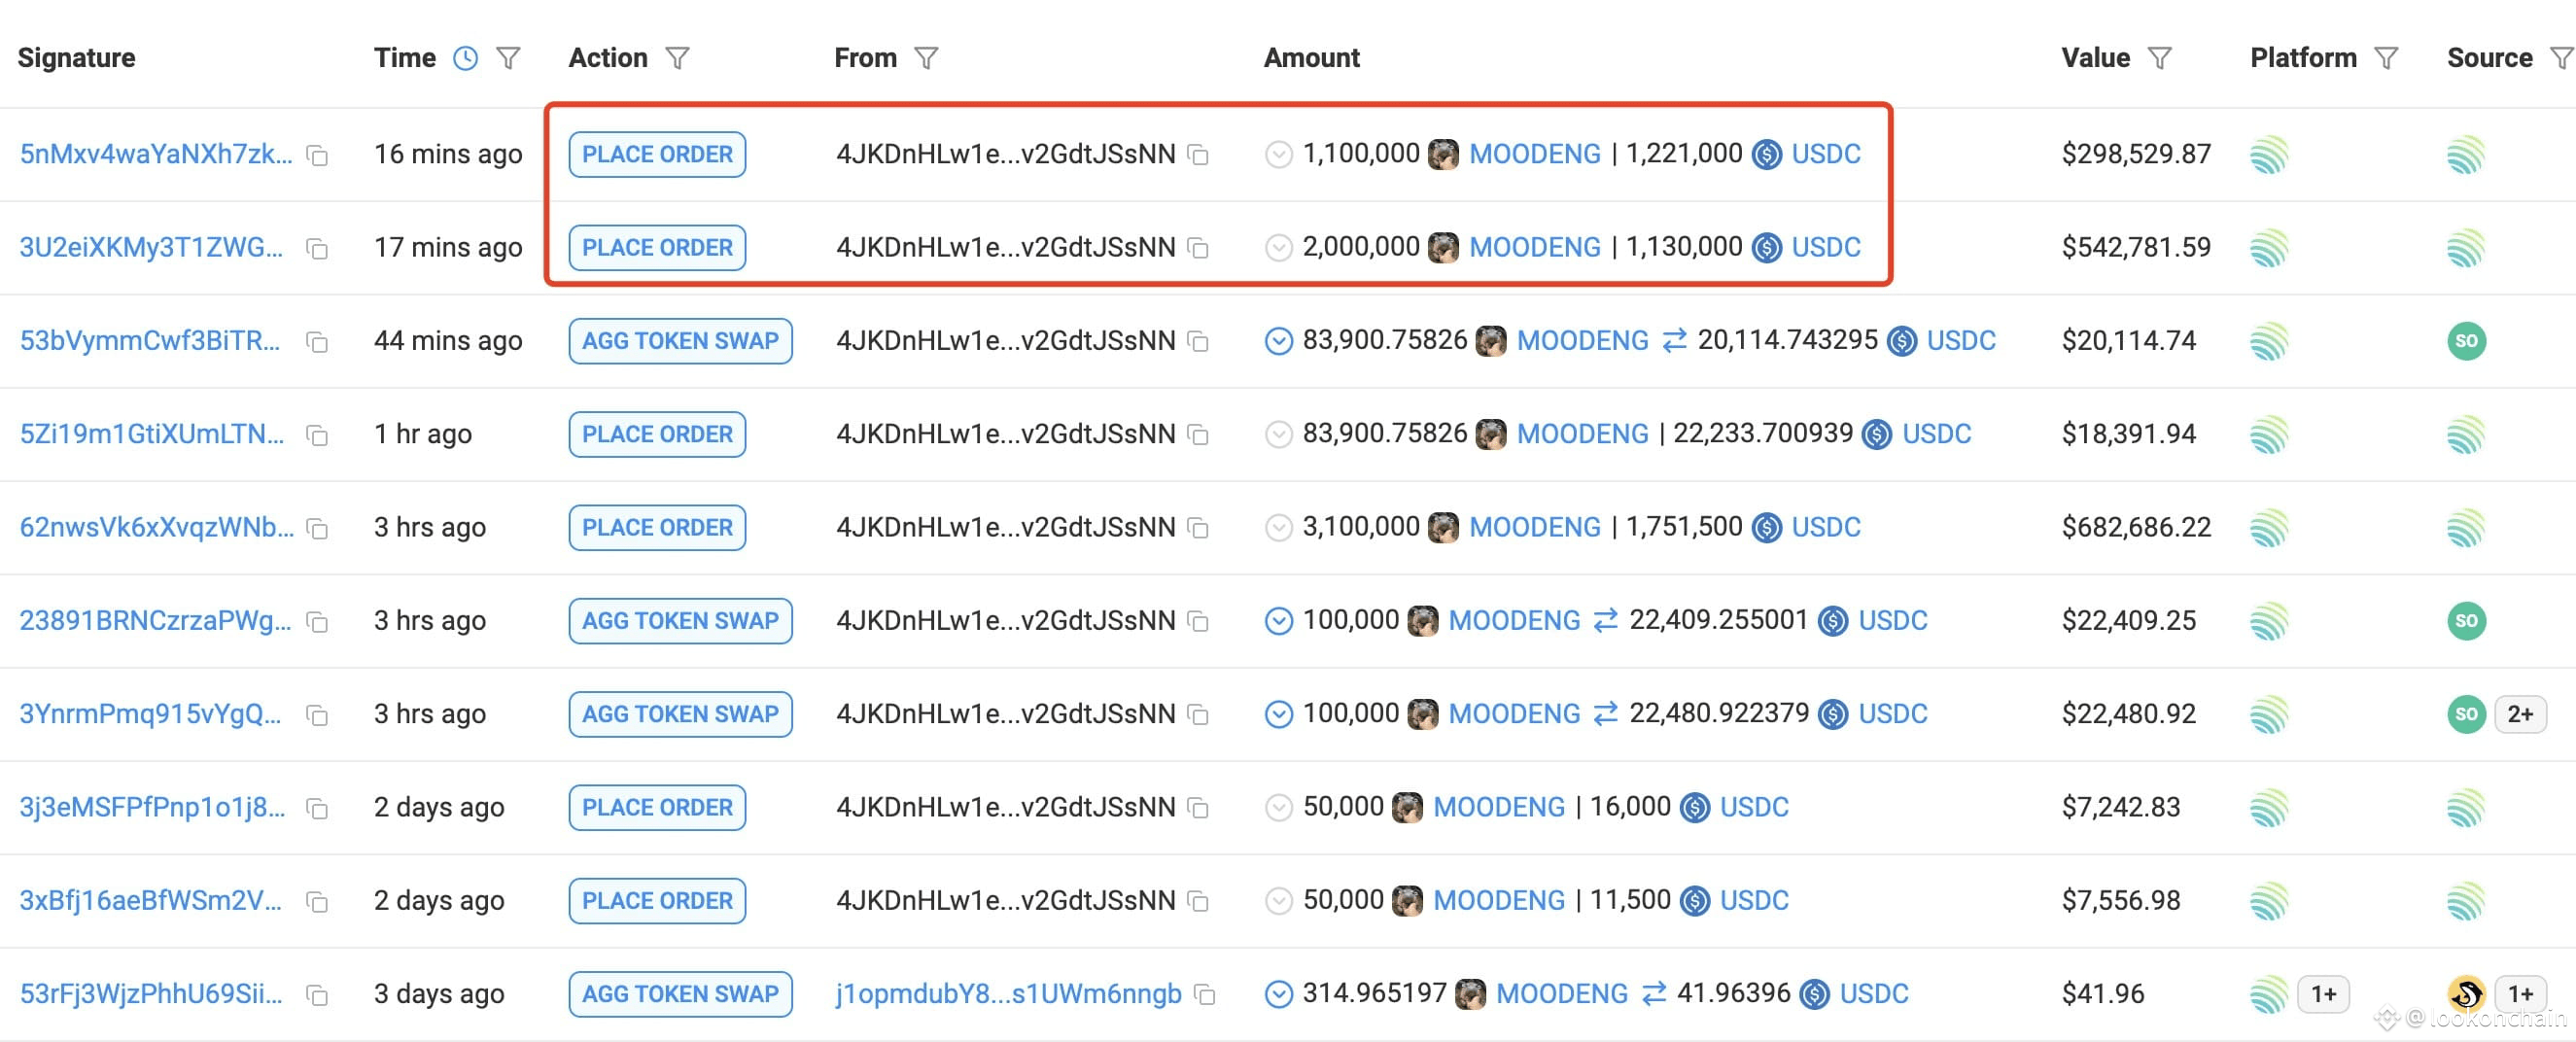Copy signature 3xBfj16aeBfWSm2V... to clipboard
The height and width of the screenshot is (1042, 2576).
[x=318, y=902]
